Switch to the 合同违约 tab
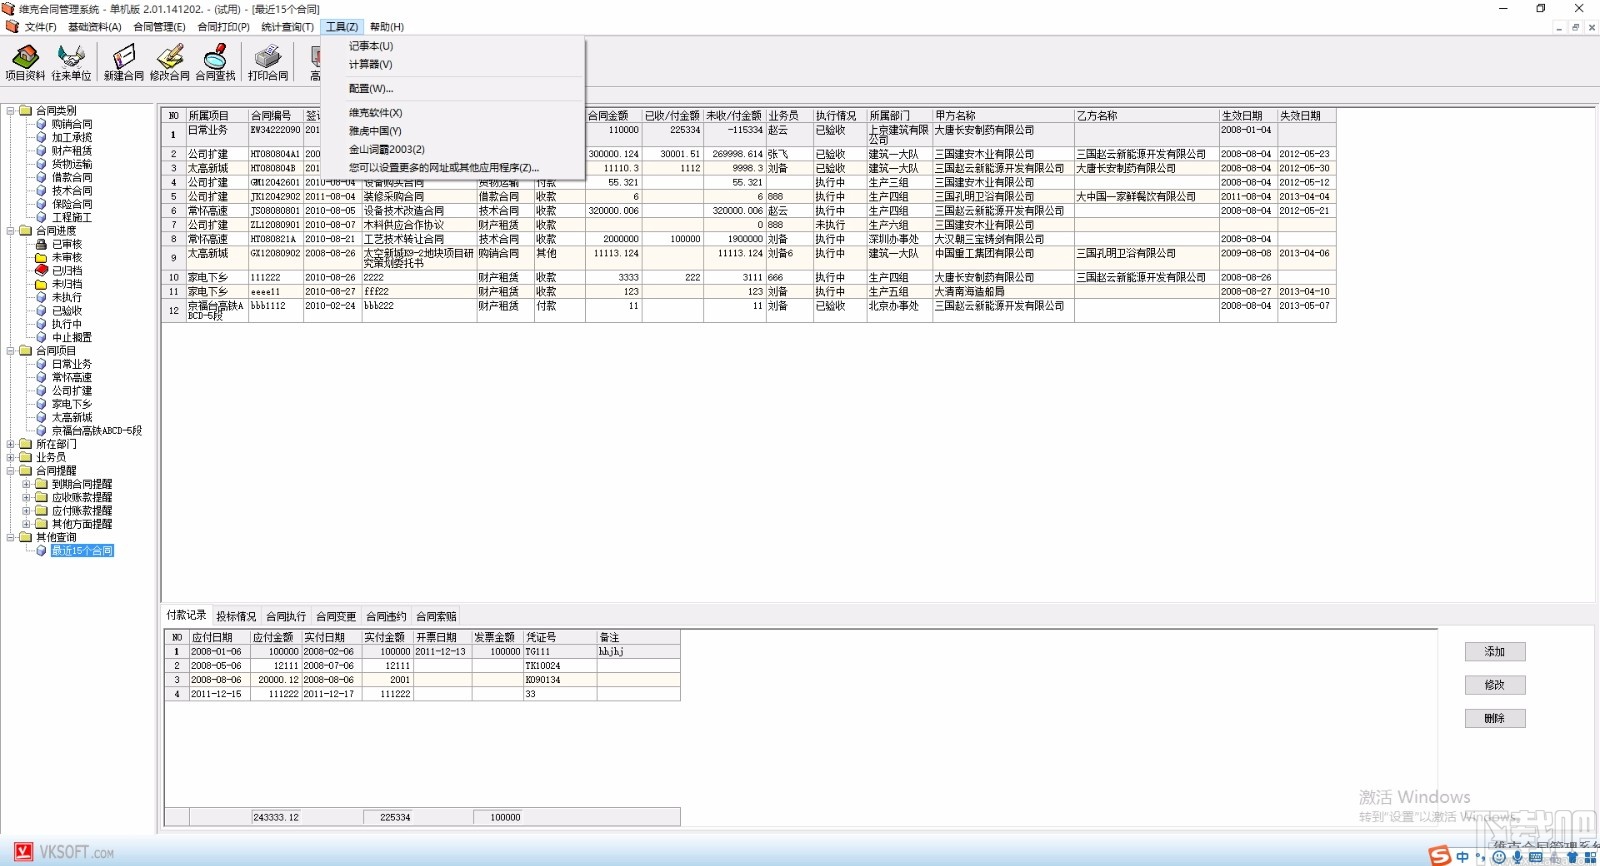1600x866 pixels. (386, 617)
